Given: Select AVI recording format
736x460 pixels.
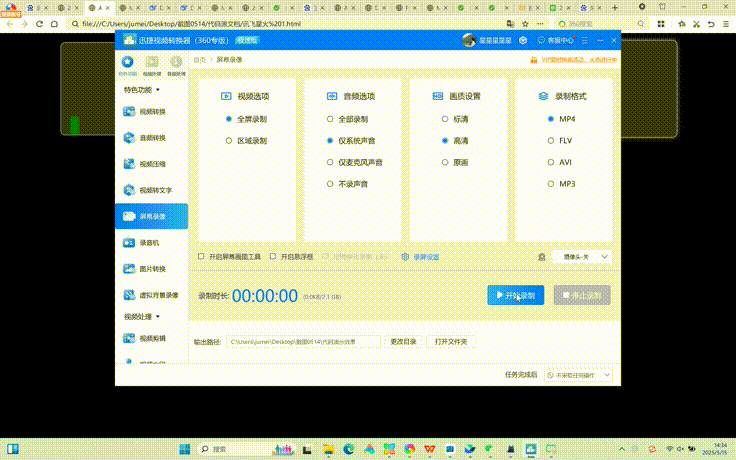Looking at the screenshot, I should click(560, 162).
